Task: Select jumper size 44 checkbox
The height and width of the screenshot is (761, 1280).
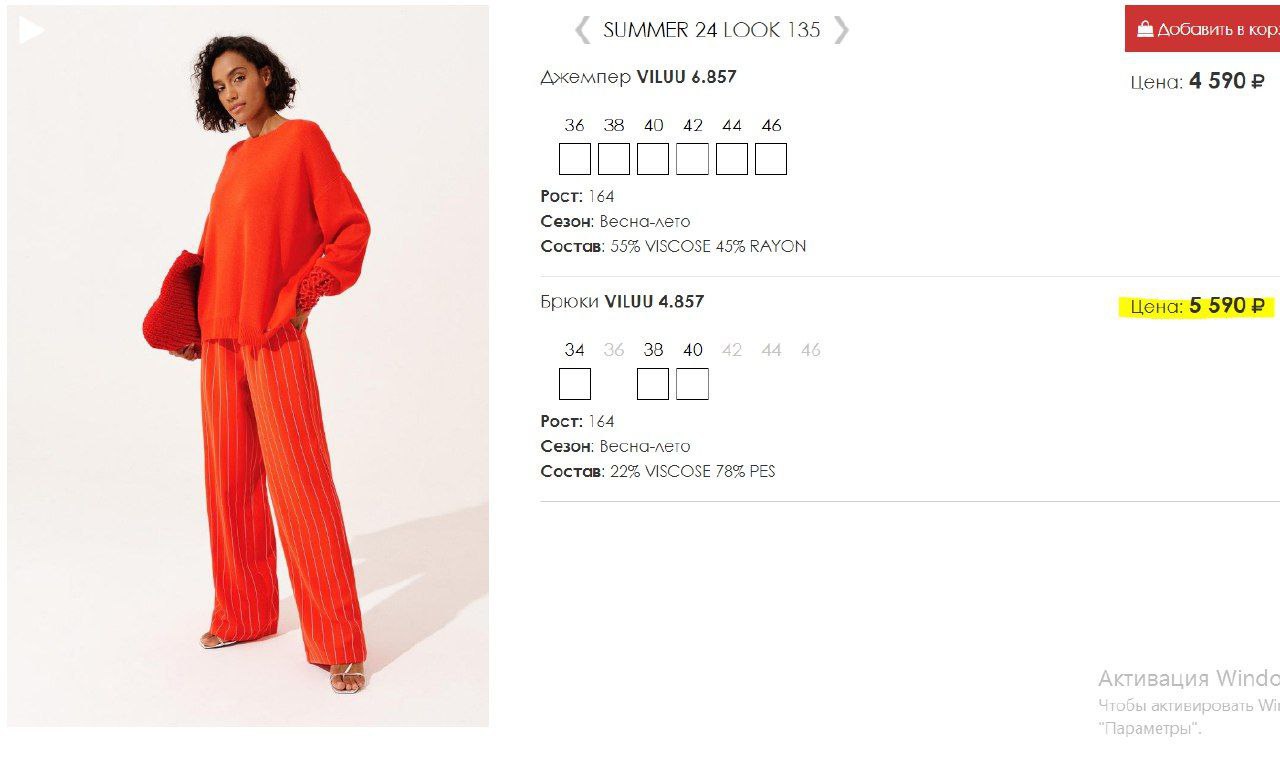Action: [x=731, y=159]
